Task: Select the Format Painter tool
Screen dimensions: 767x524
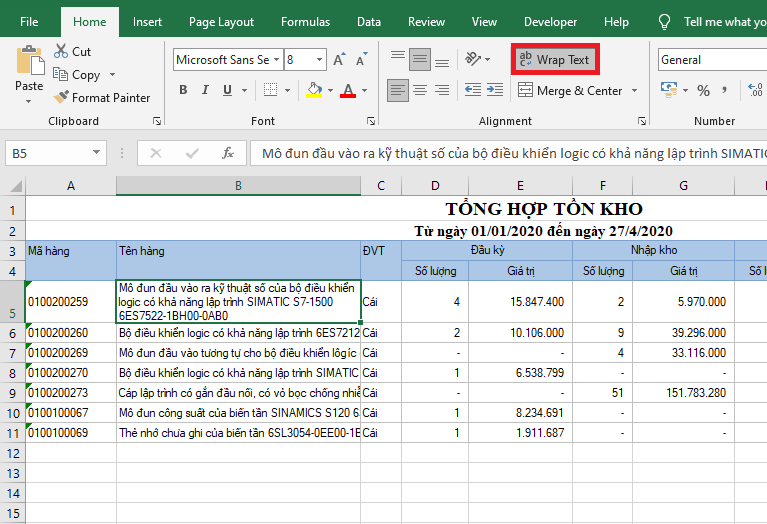Action: 101,98
